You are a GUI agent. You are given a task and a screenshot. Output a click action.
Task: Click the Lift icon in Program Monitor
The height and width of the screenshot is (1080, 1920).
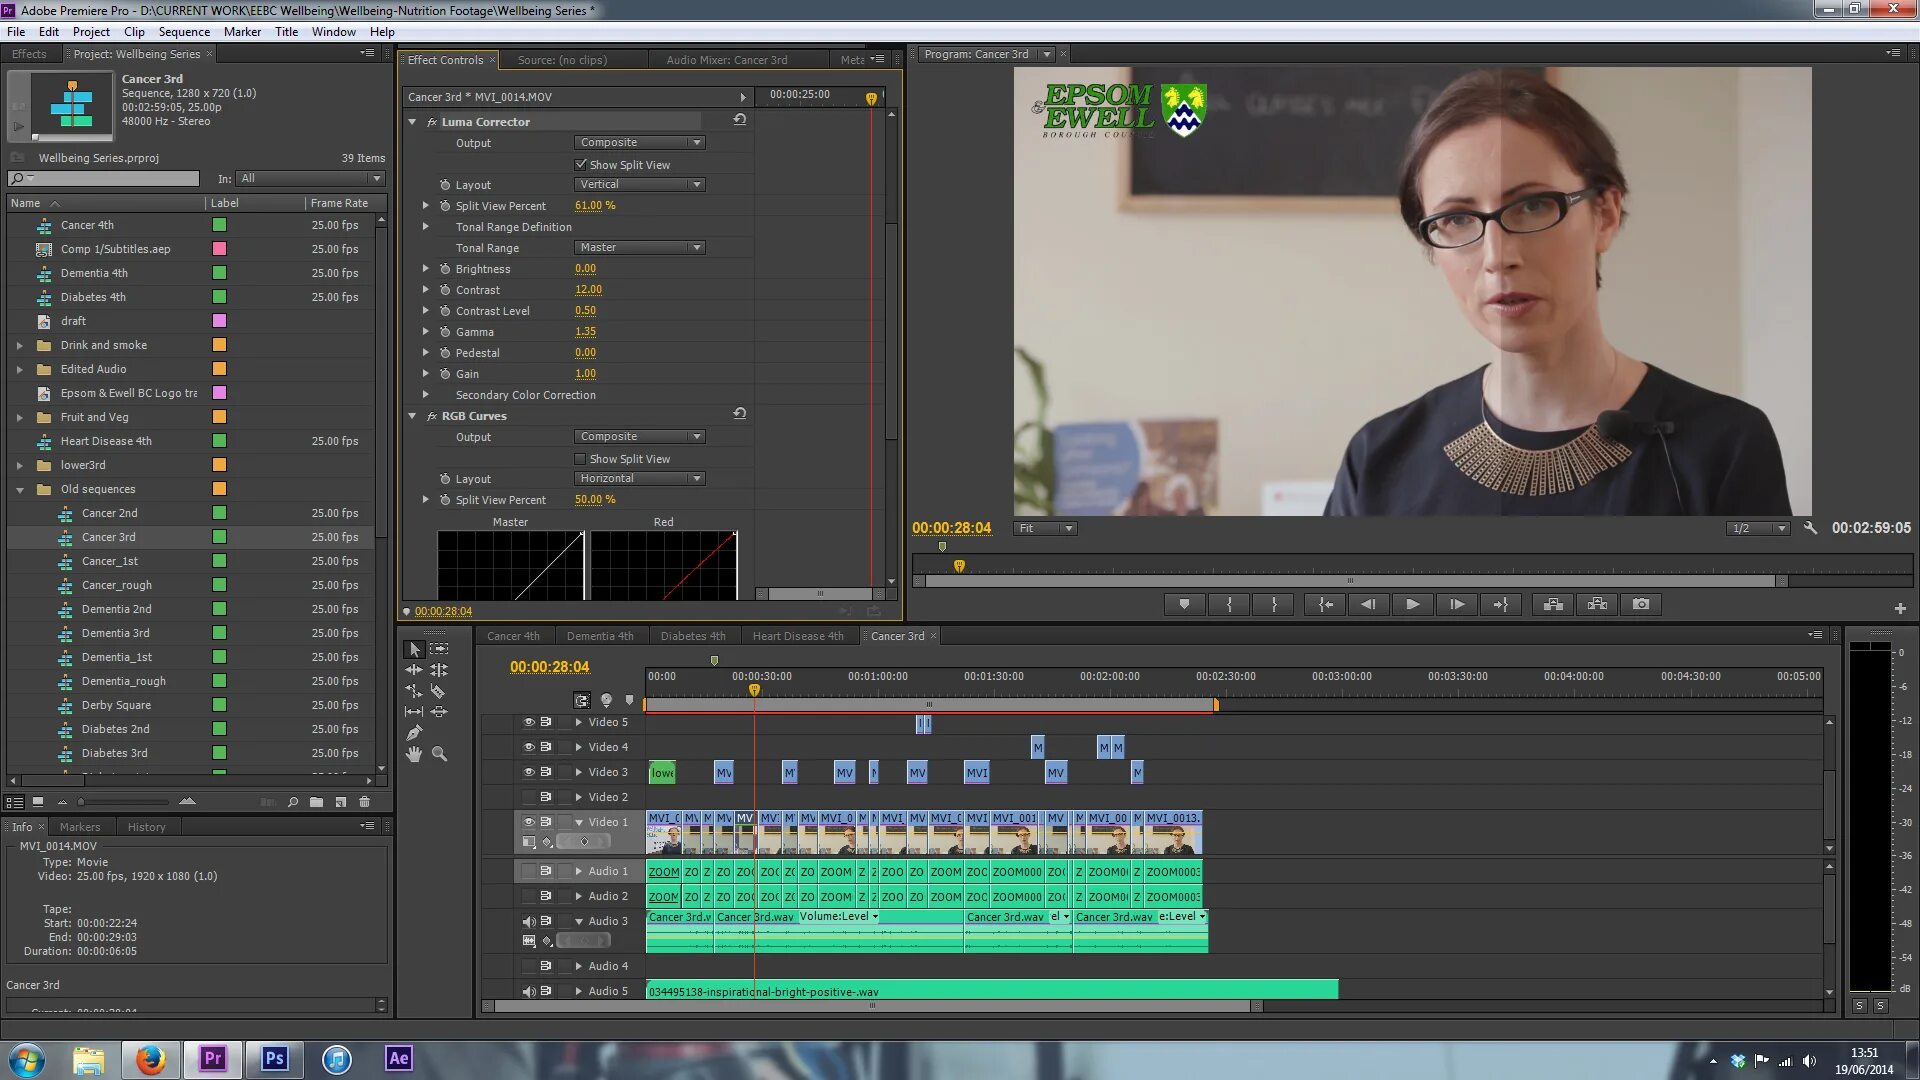pyautogui.click(x=1552, y=604)
